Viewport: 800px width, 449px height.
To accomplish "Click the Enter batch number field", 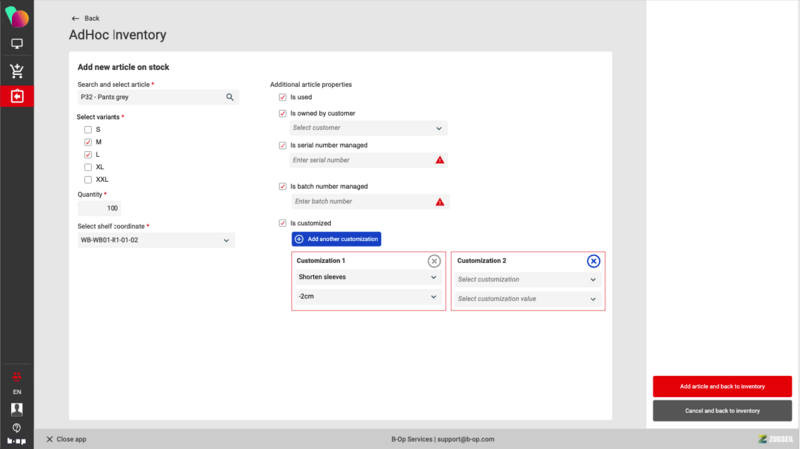I will 370,202.
